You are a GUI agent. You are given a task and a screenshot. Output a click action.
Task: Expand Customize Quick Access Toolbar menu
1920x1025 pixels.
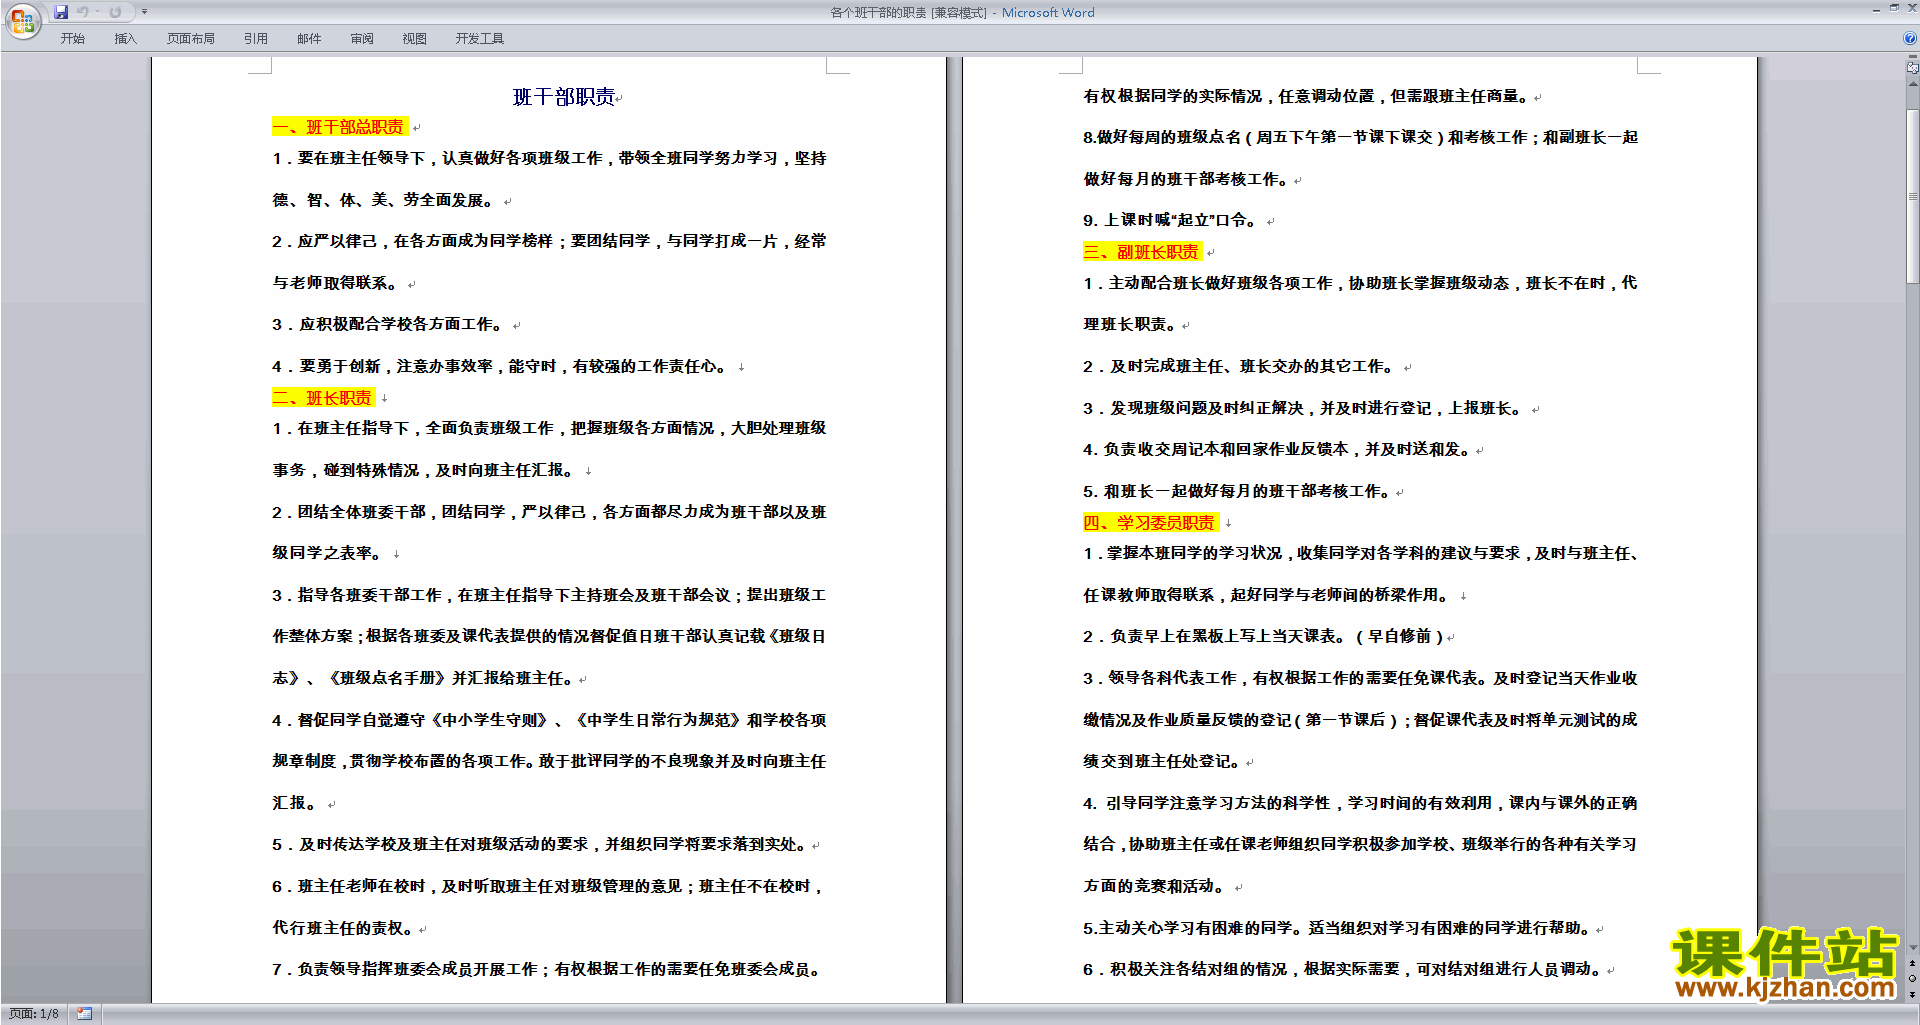[x=145, y=12]
